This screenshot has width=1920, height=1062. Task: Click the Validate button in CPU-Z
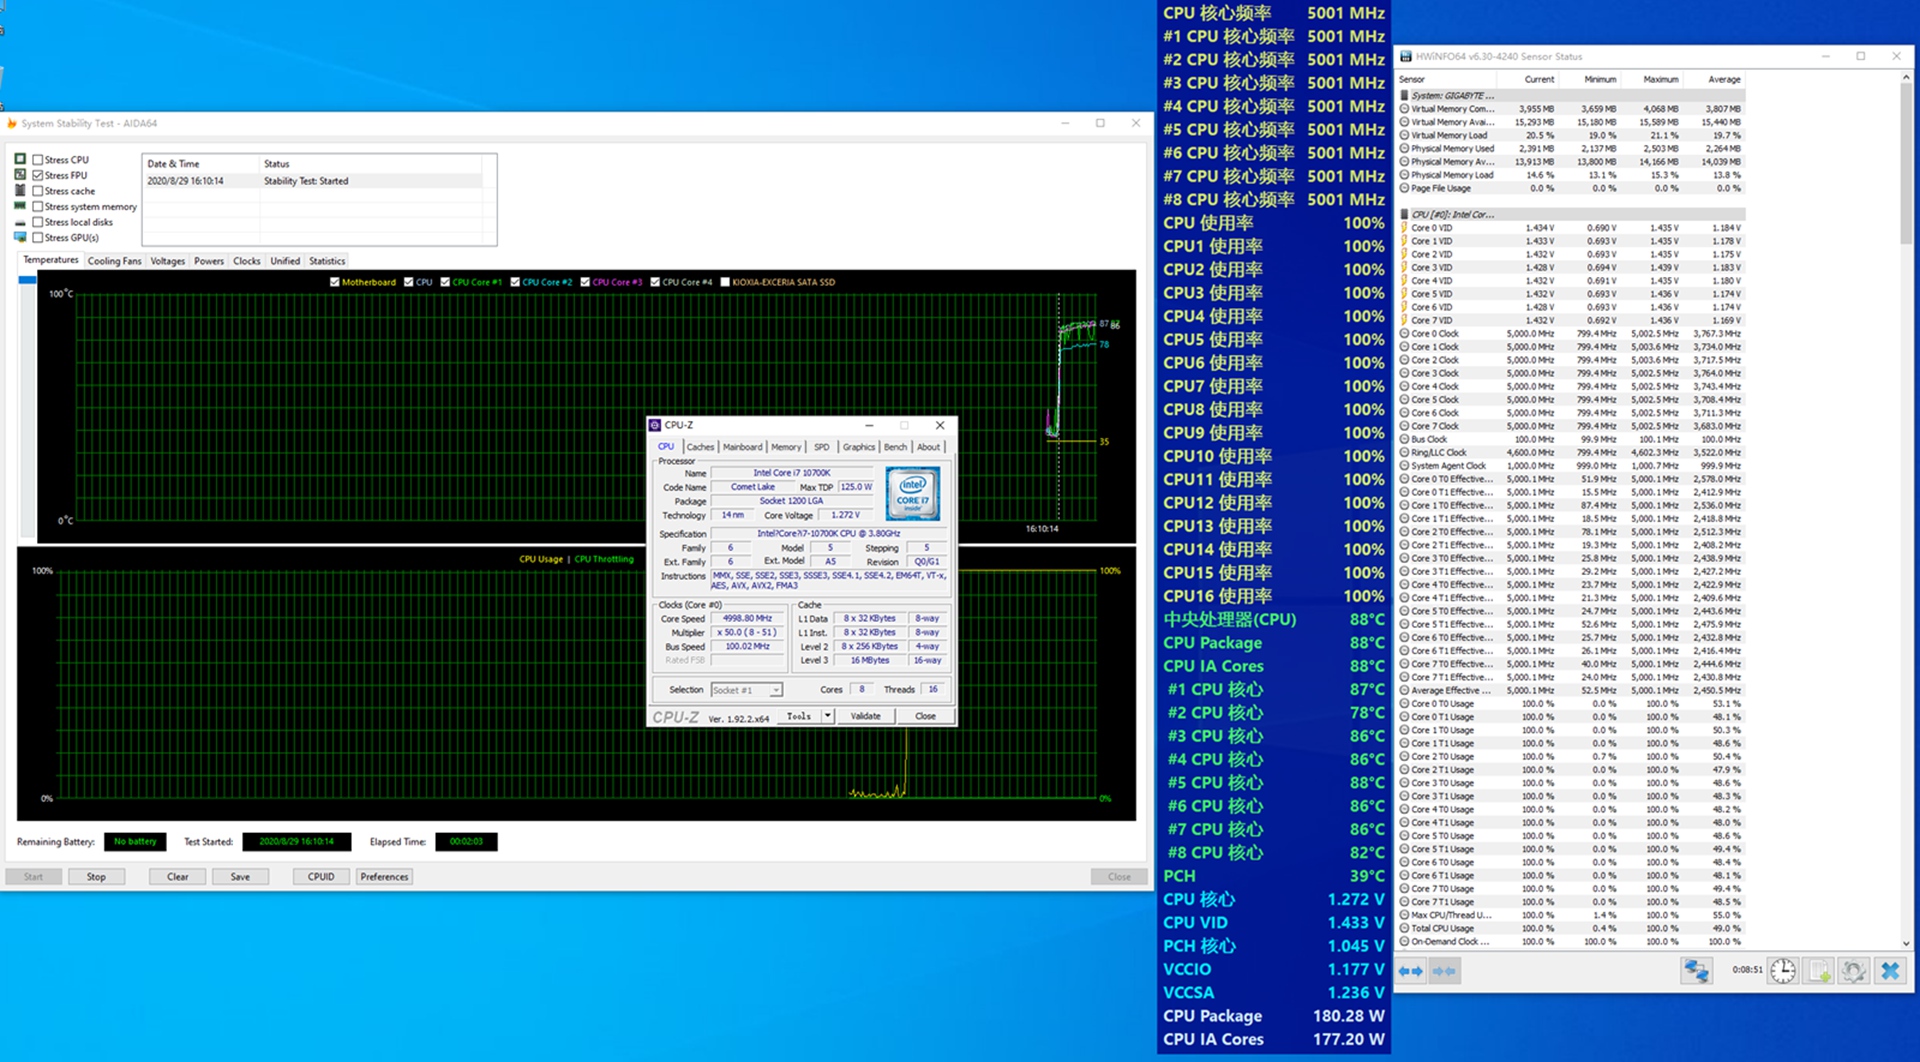pyautogui.click(x=865, y=716)
